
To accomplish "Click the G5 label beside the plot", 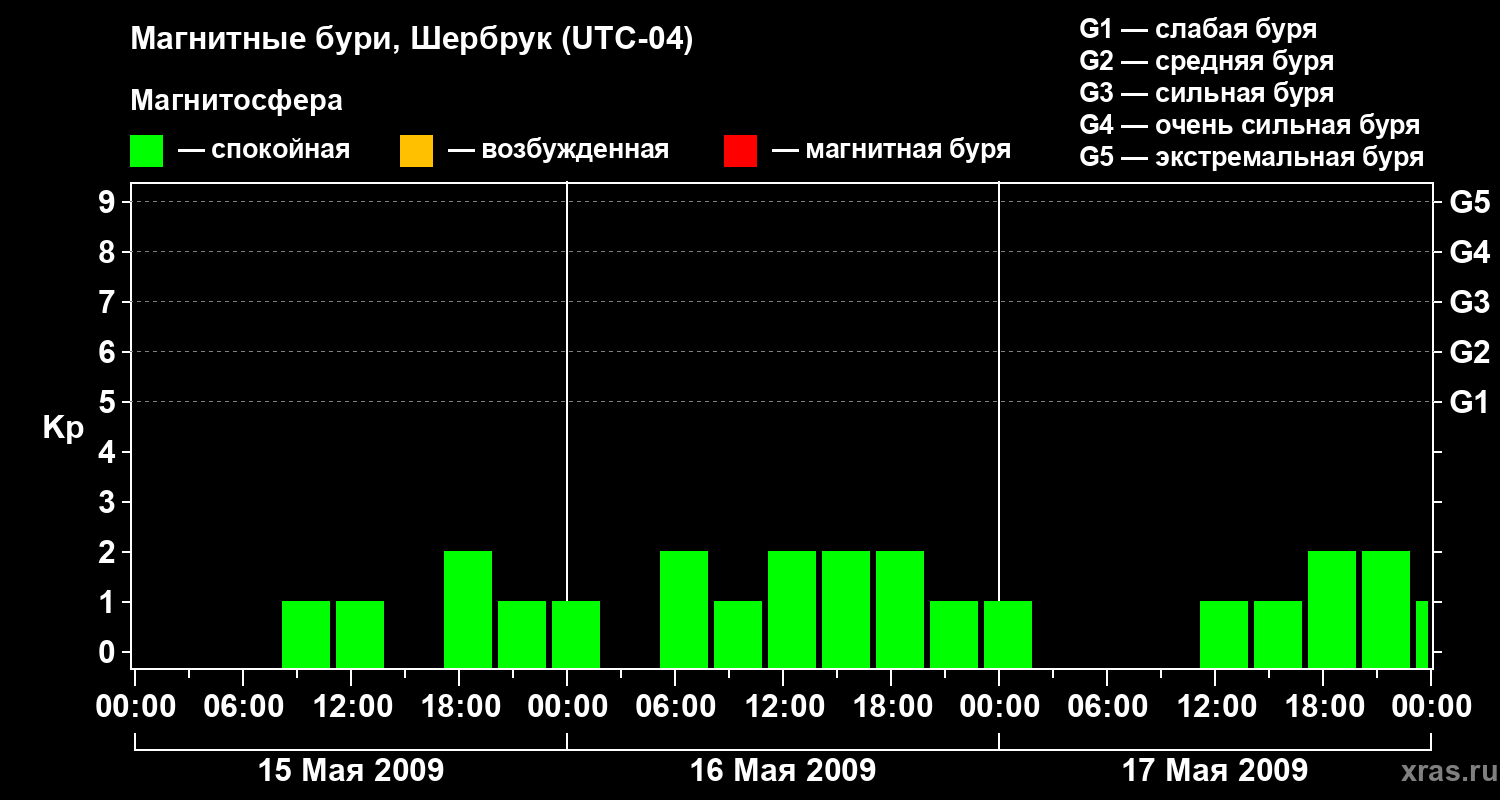I will [x=1469, y=202].
